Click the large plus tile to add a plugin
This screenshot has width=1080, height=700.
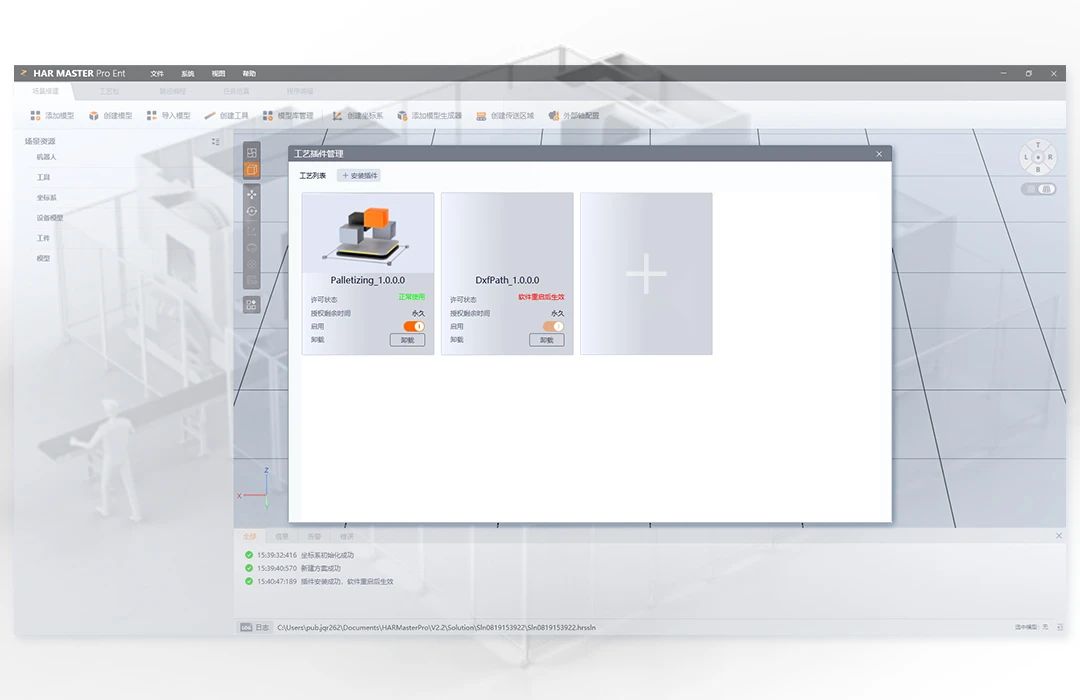(646, 273)
